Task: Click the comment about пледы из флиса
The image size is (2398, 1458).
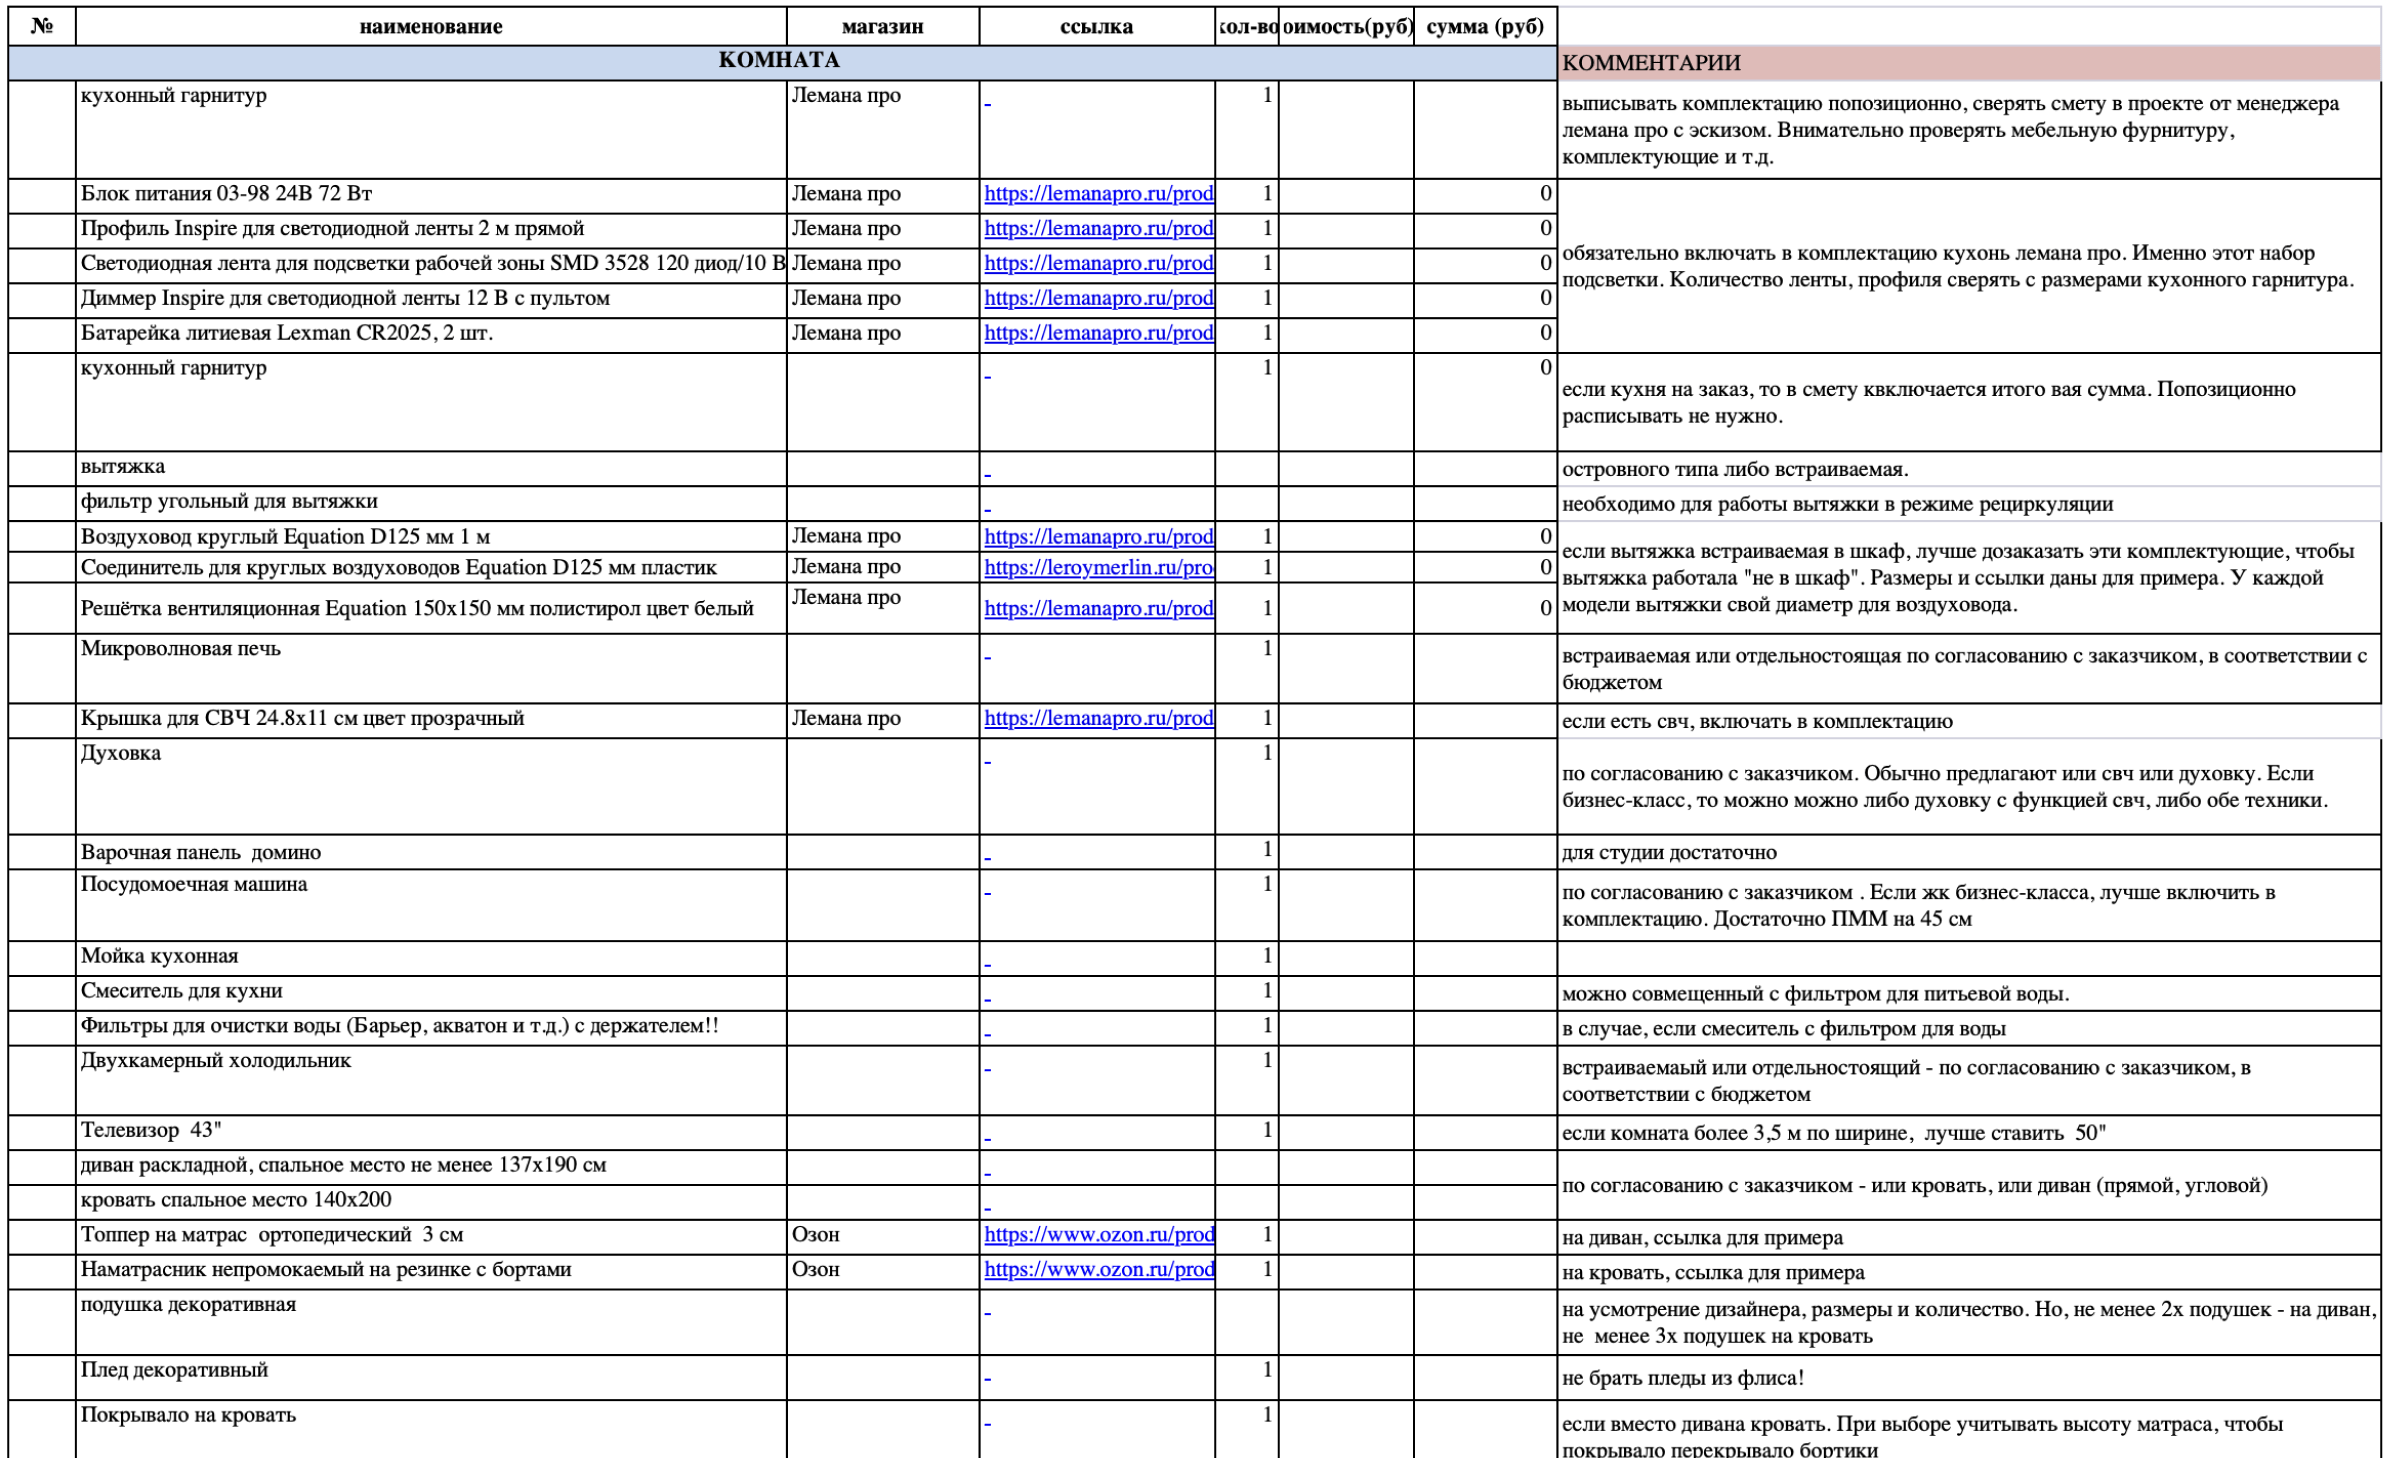Action: coord(1683,1378)
